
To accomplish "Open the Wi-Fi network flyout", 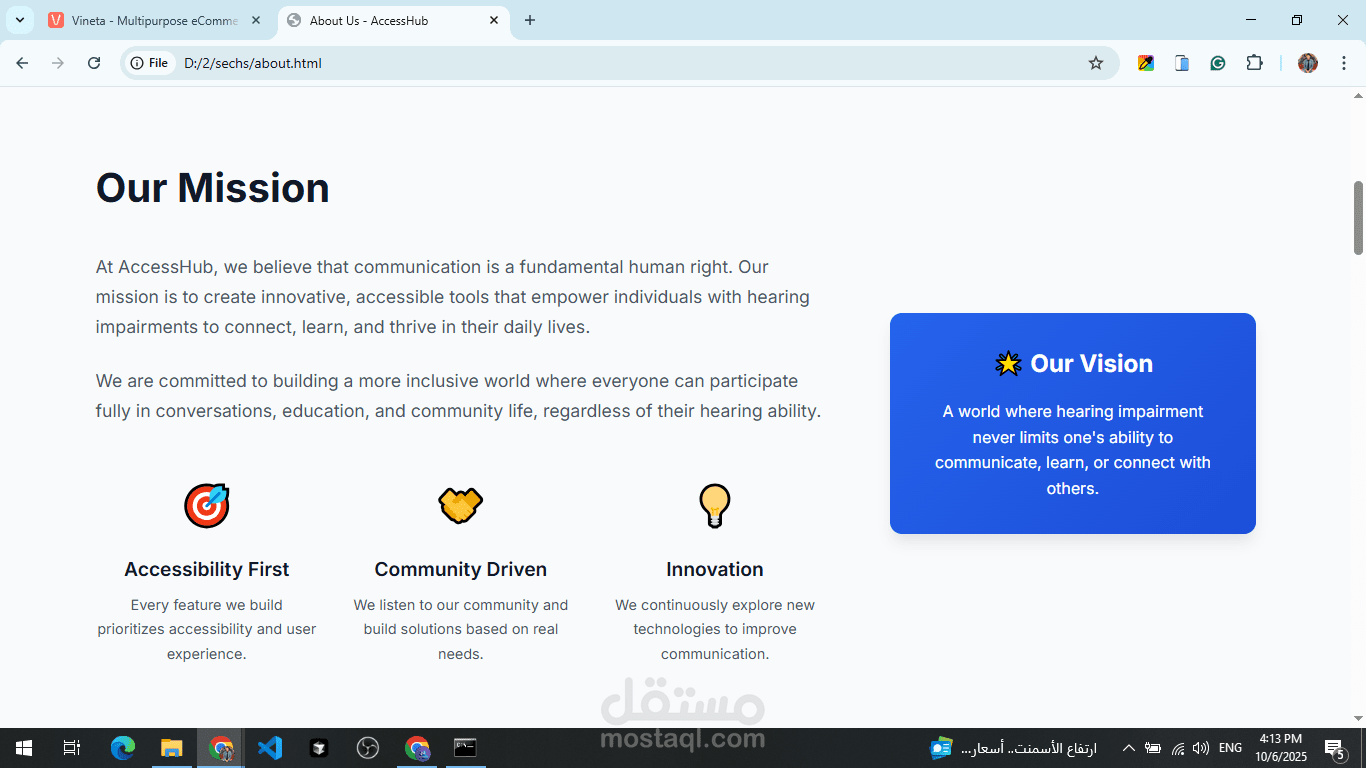I will (1178, 748).
